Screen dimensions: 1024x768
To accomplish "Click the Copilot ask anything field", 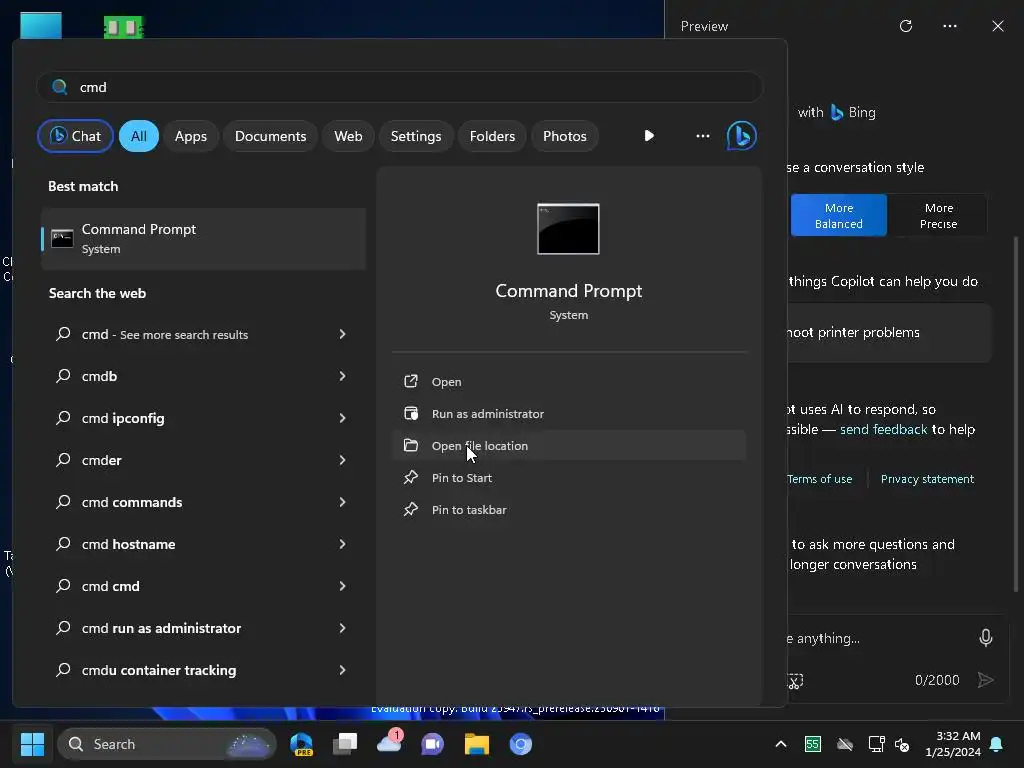I will click(878, 638).
